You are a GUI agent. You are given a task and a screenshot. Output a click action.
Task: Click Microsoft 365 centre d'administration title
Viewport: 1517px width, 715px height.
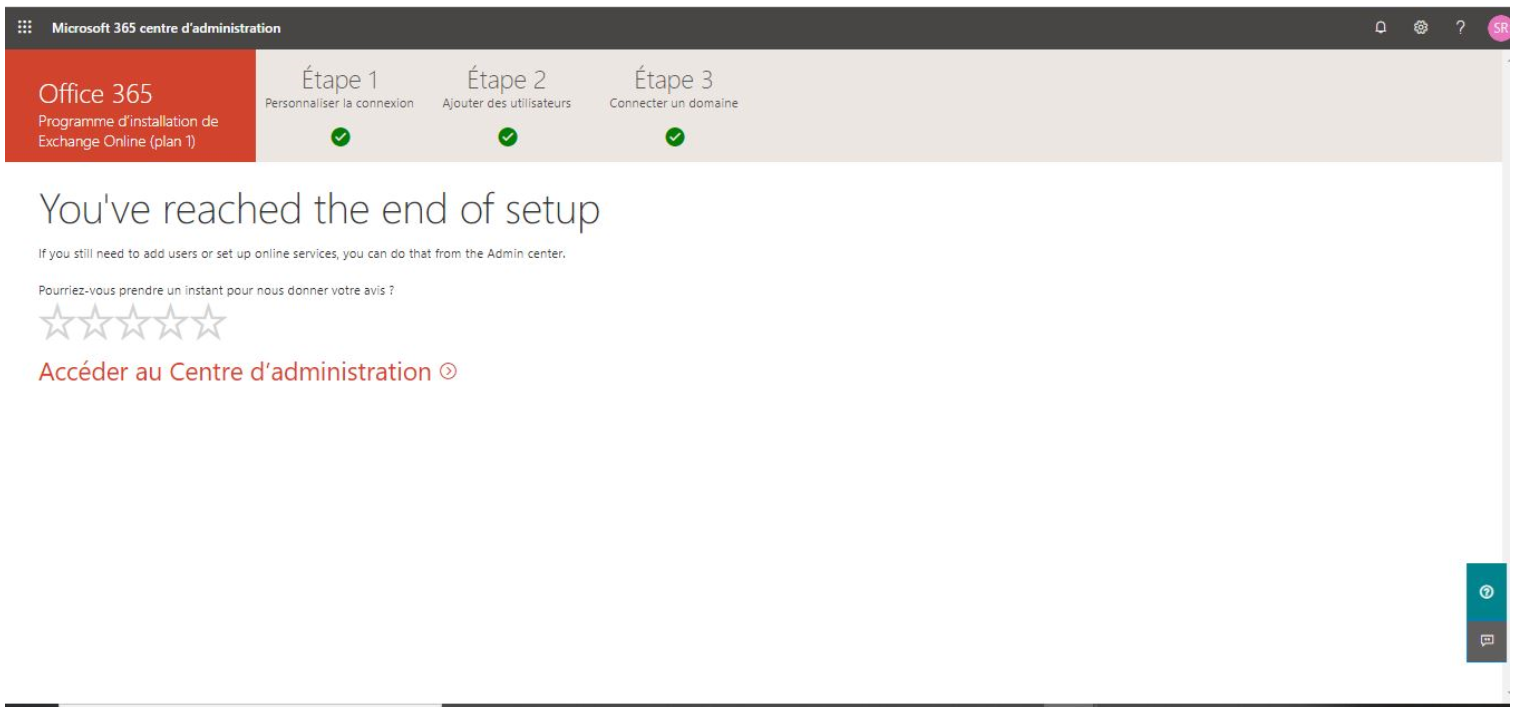166,28
